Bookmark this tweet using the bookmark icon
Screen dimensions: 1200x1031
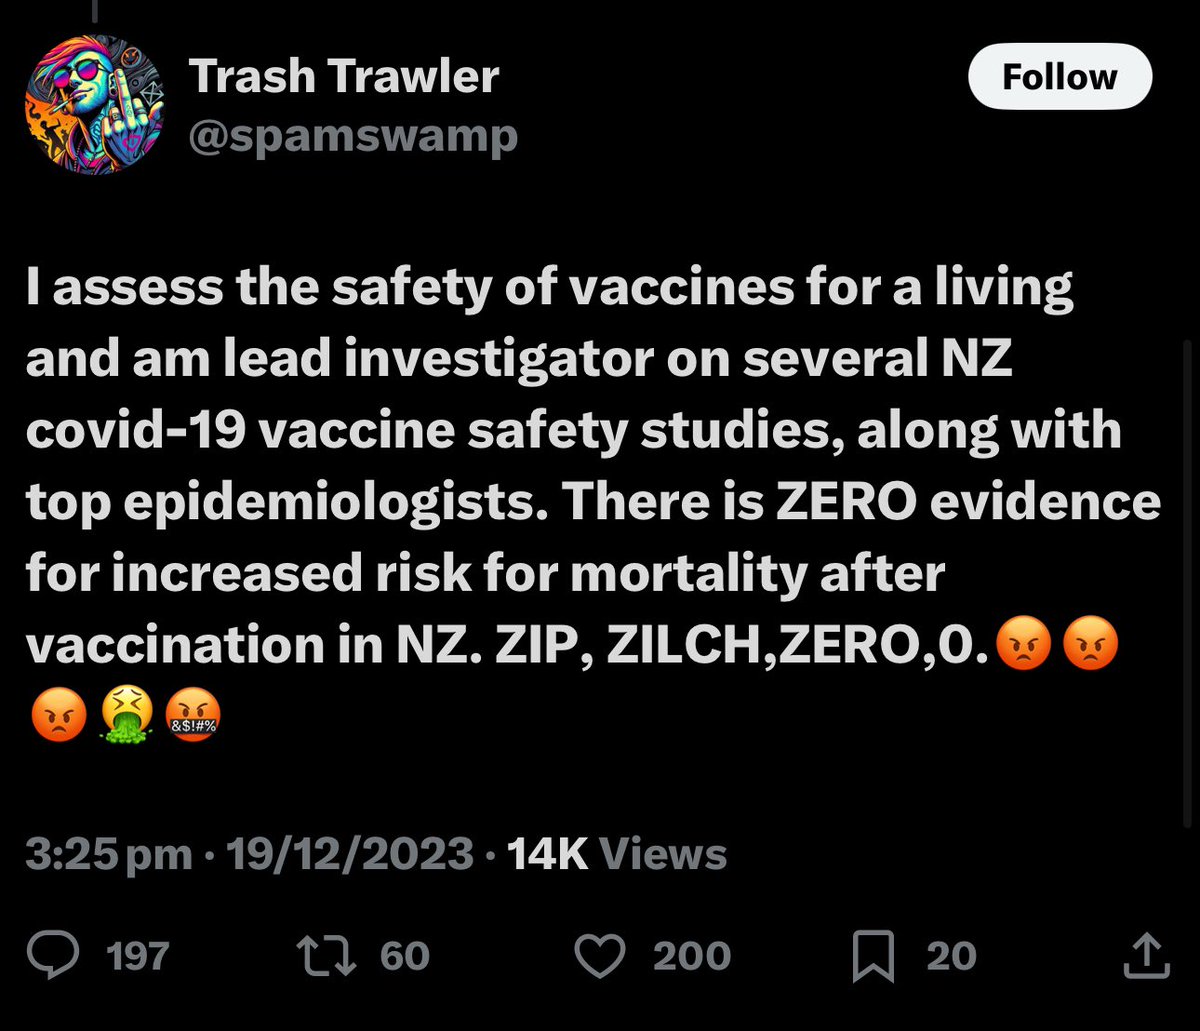(x=873, y=955)
